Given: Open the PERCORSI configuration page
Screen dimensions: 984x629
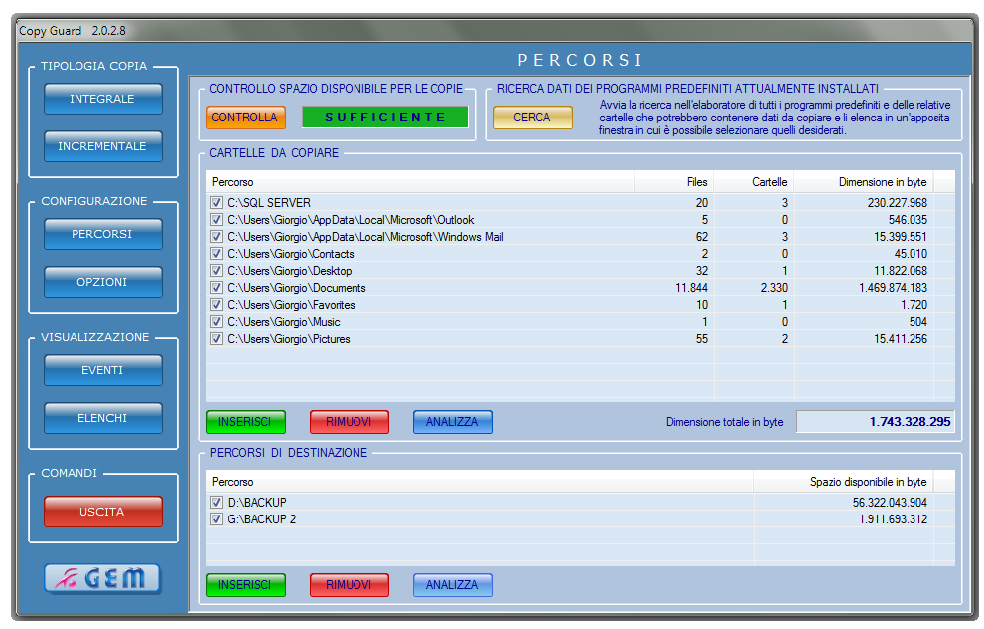Looking at the screenshot, I should click(x=103, y=234).
